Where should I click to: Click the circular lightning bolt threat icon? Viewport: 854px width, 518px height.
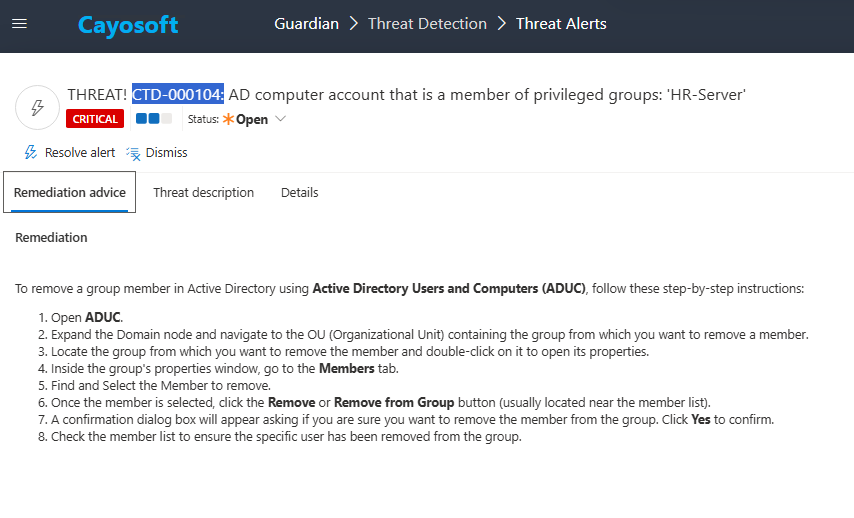pyautogui.click(x=38, y=107)
